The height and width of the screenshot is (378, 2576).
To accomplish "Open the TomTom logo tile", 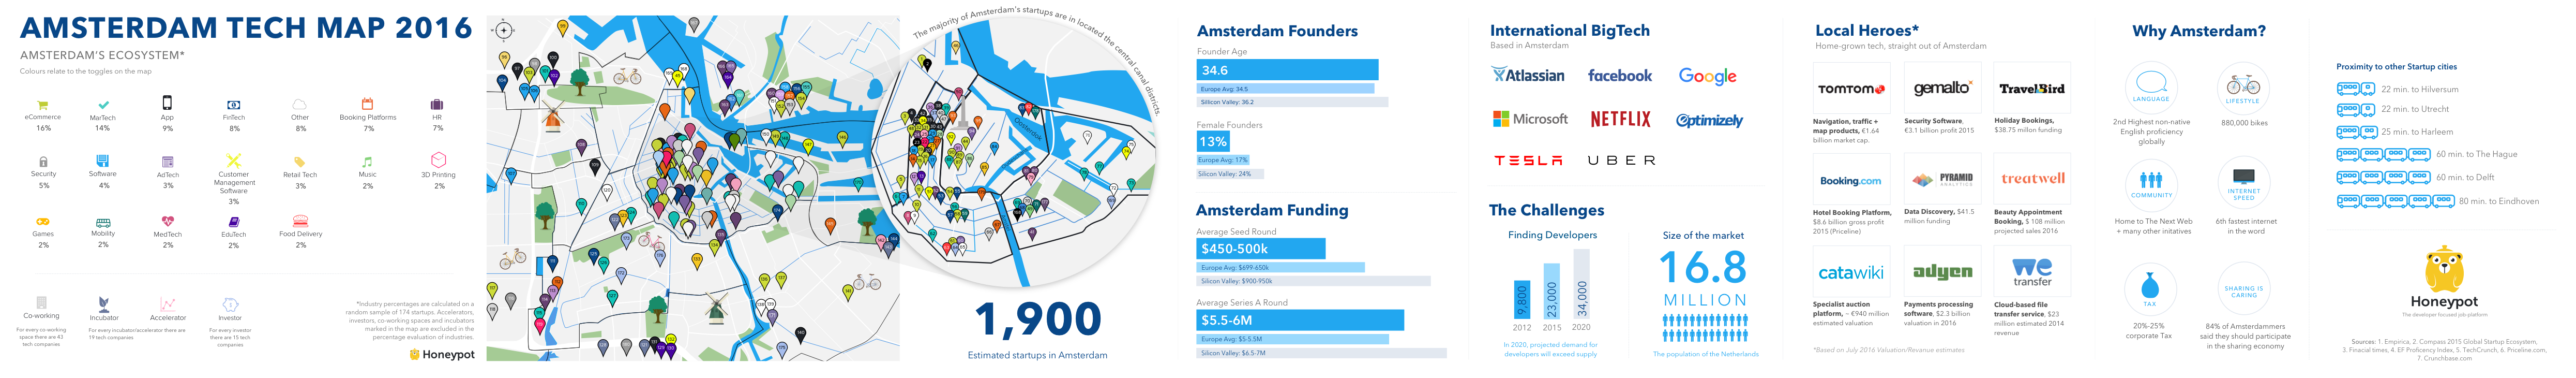I will tap(1851, 89).
